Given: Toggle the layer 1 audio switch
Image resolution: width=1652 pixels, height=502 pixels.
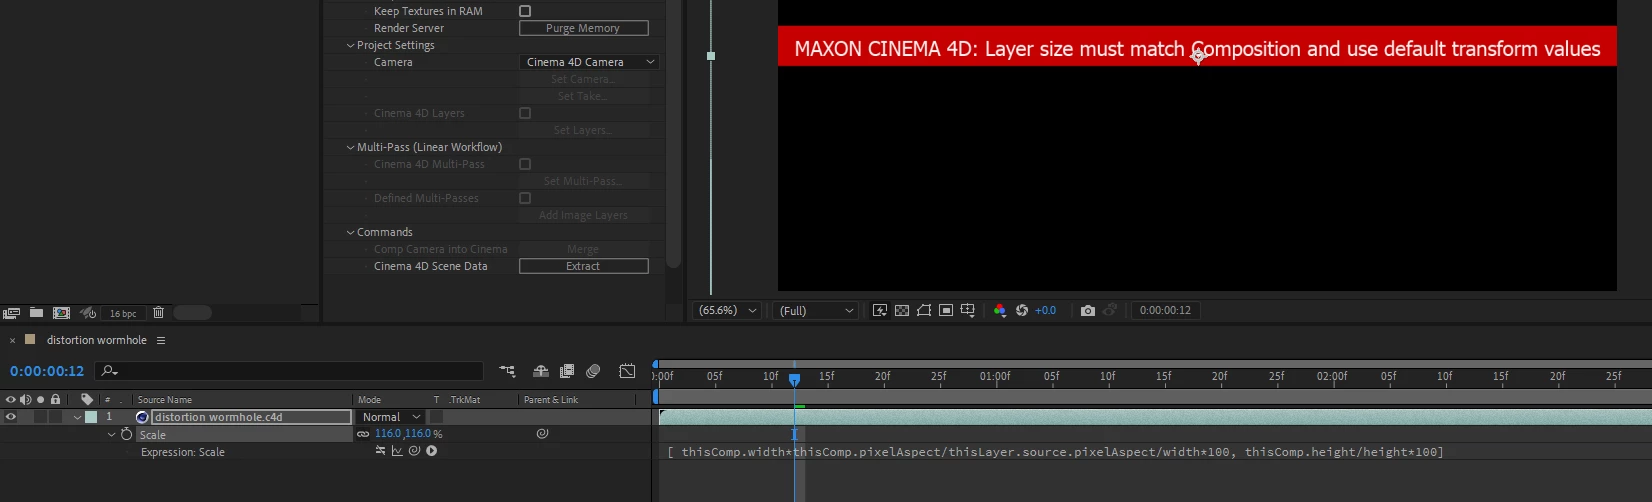Looking at the screenshot, I should coord(25,417).
